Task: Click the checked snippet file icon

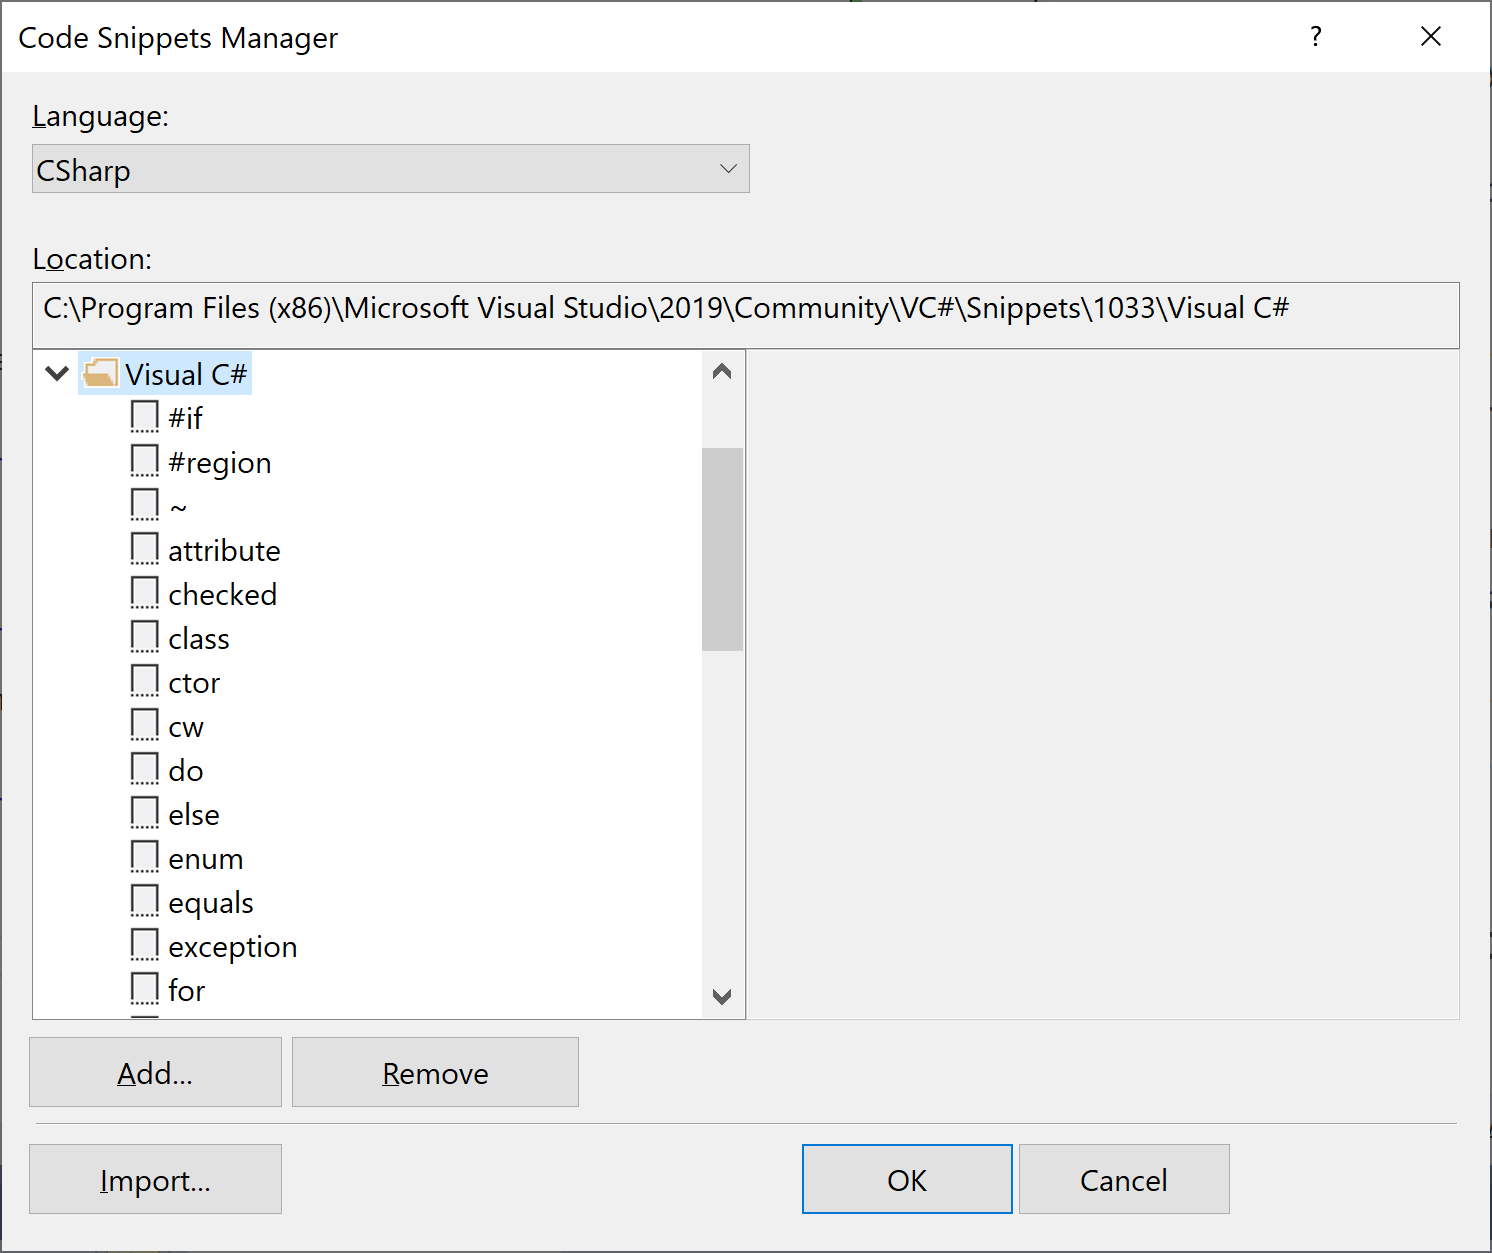Action: [145, 593]
